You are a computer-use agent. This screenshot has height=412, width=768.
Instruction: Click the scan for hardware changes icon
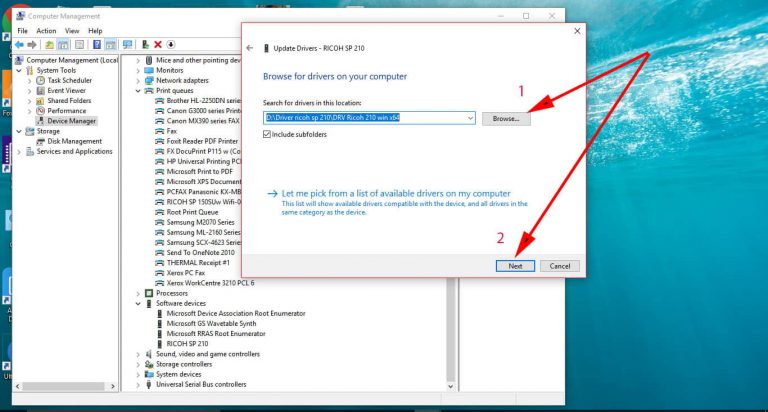pyautogui.click(x=127, y=45)
